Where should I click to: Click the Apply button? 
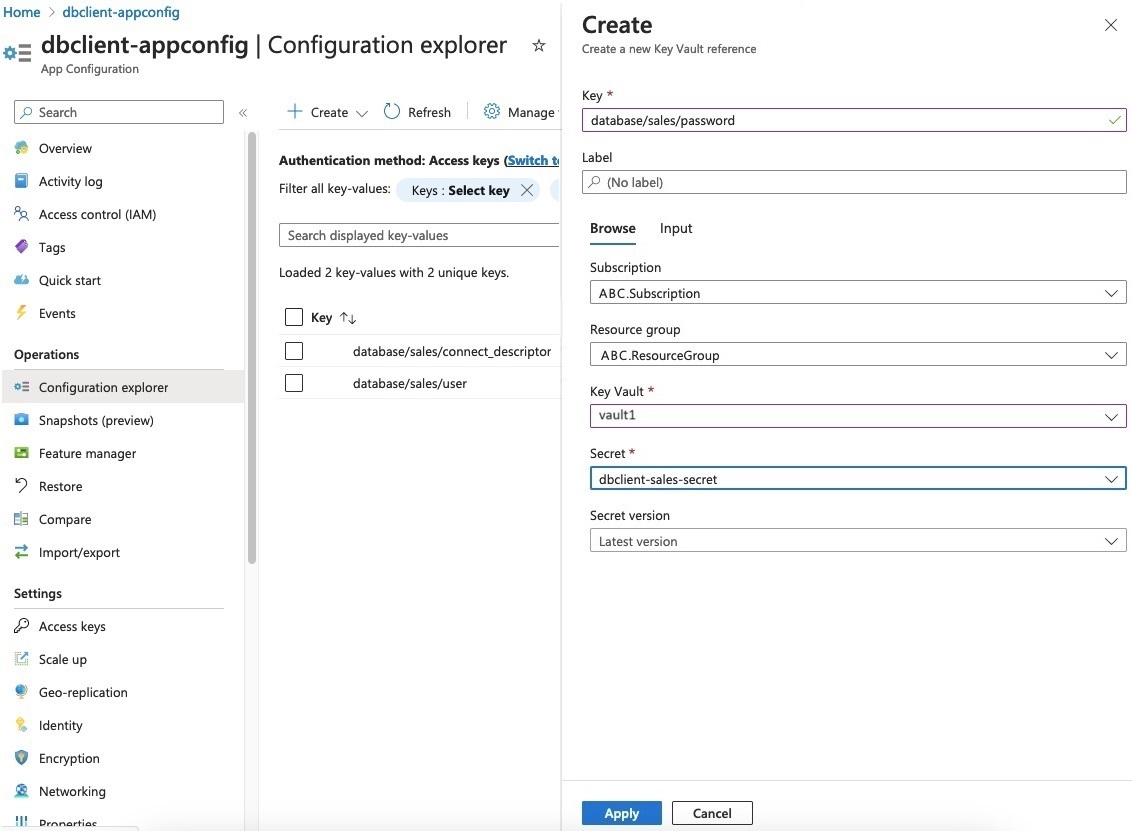click(622, 813)
